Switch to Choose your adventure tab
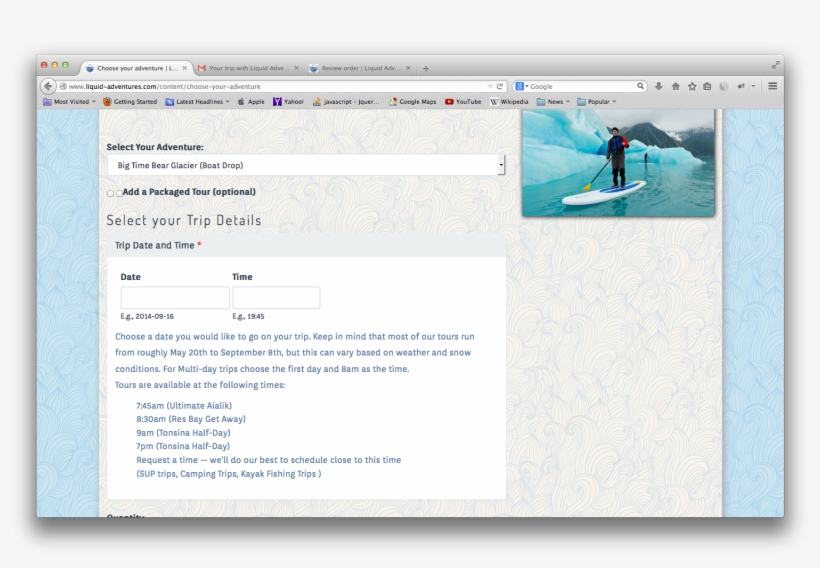Screen dimensions: 820x568 (137, 68)
